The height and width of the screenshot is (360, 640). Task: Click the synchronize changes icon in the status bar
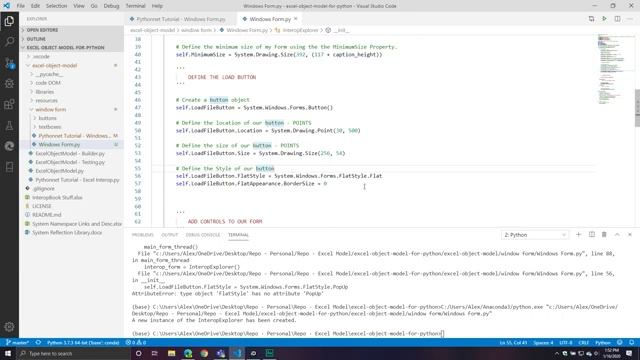pos(38,342)
